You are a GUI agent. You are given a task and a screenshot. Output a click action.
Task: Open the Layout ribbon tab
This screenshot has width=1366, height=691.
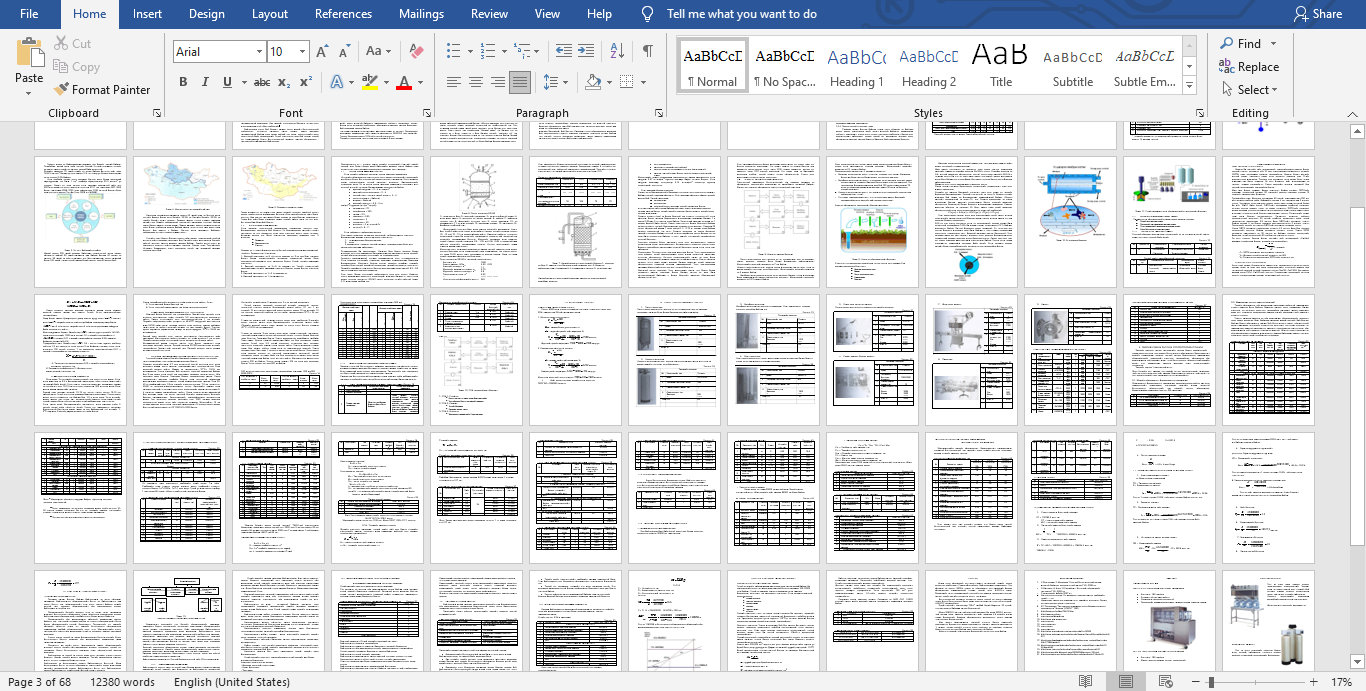[x=270, y=14]
